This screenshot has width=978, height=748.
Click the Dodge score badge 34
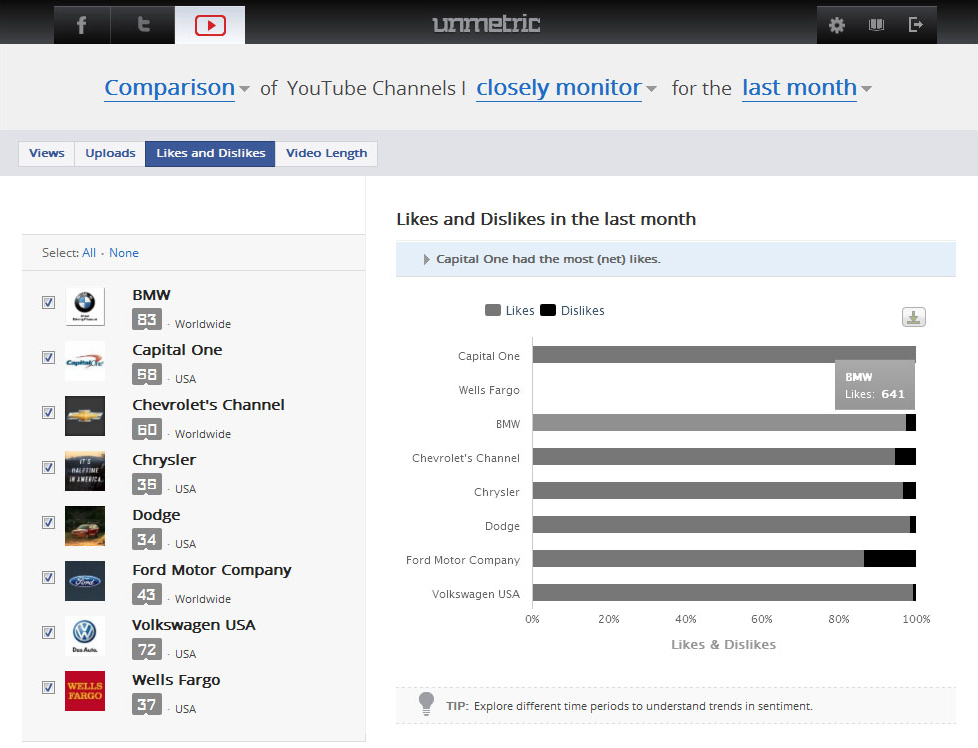point(147,539)
